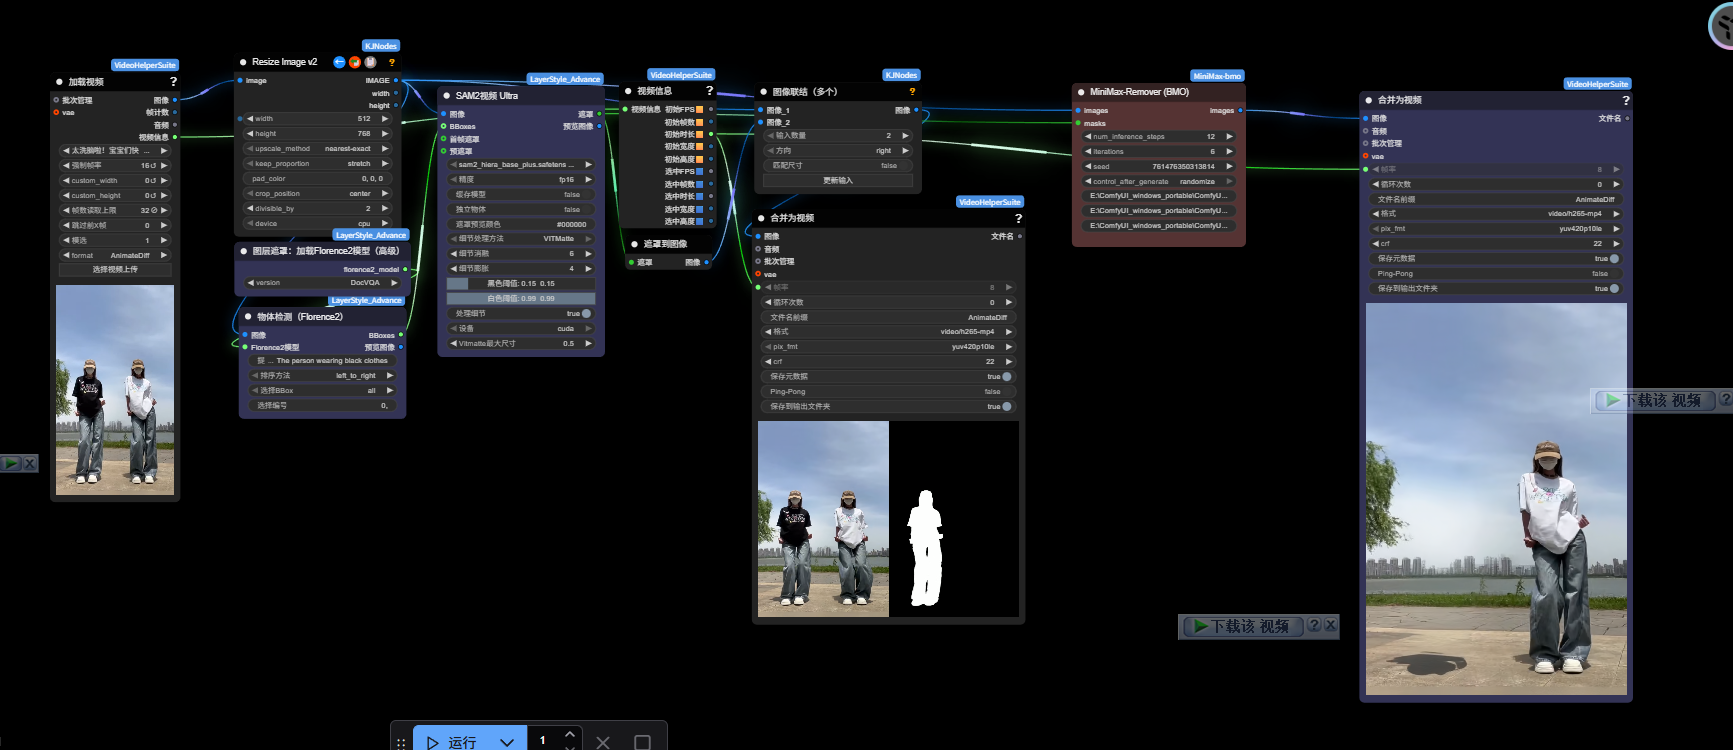Toggle Ping-Pong in the right 合并为视频 node
Screen dimensions: 1733x750
(1496, 274)
